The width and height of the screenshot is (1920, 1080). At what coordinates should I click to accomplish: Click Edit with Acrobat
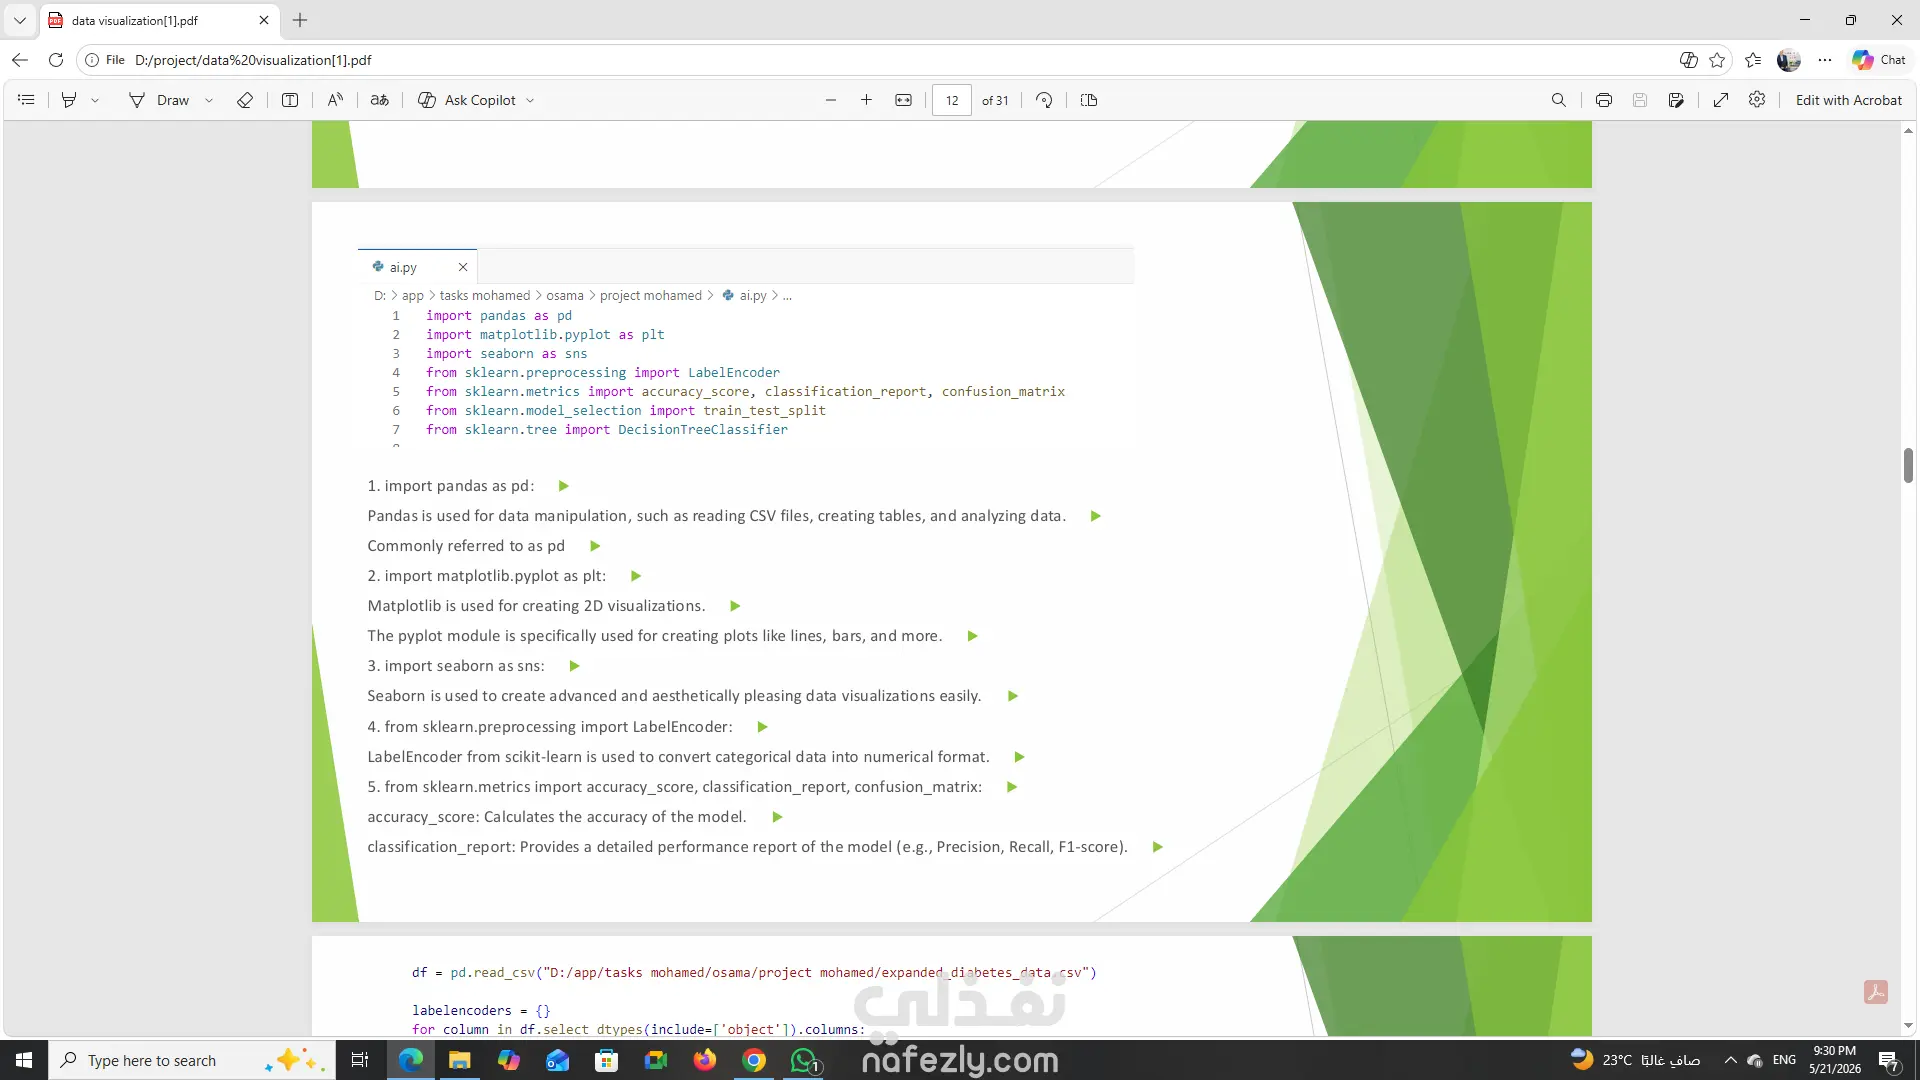tap(1848, 100)
